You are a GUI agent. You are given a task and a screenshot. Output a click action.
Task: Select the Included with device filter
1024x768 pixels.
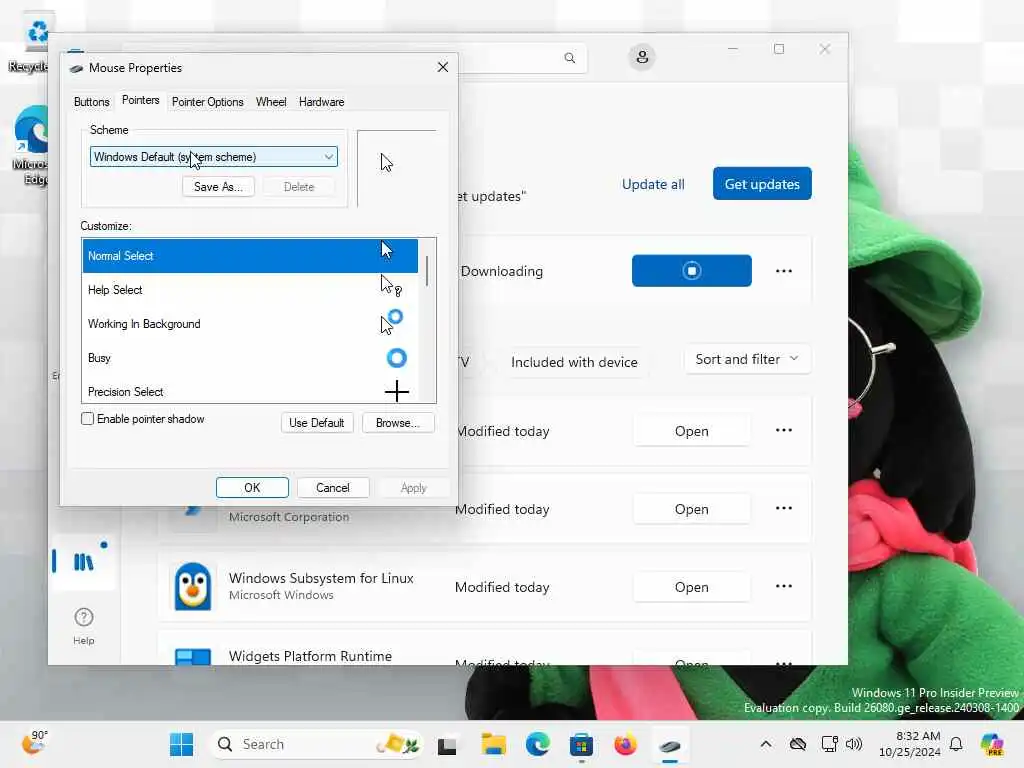click(x=574, y=362)
